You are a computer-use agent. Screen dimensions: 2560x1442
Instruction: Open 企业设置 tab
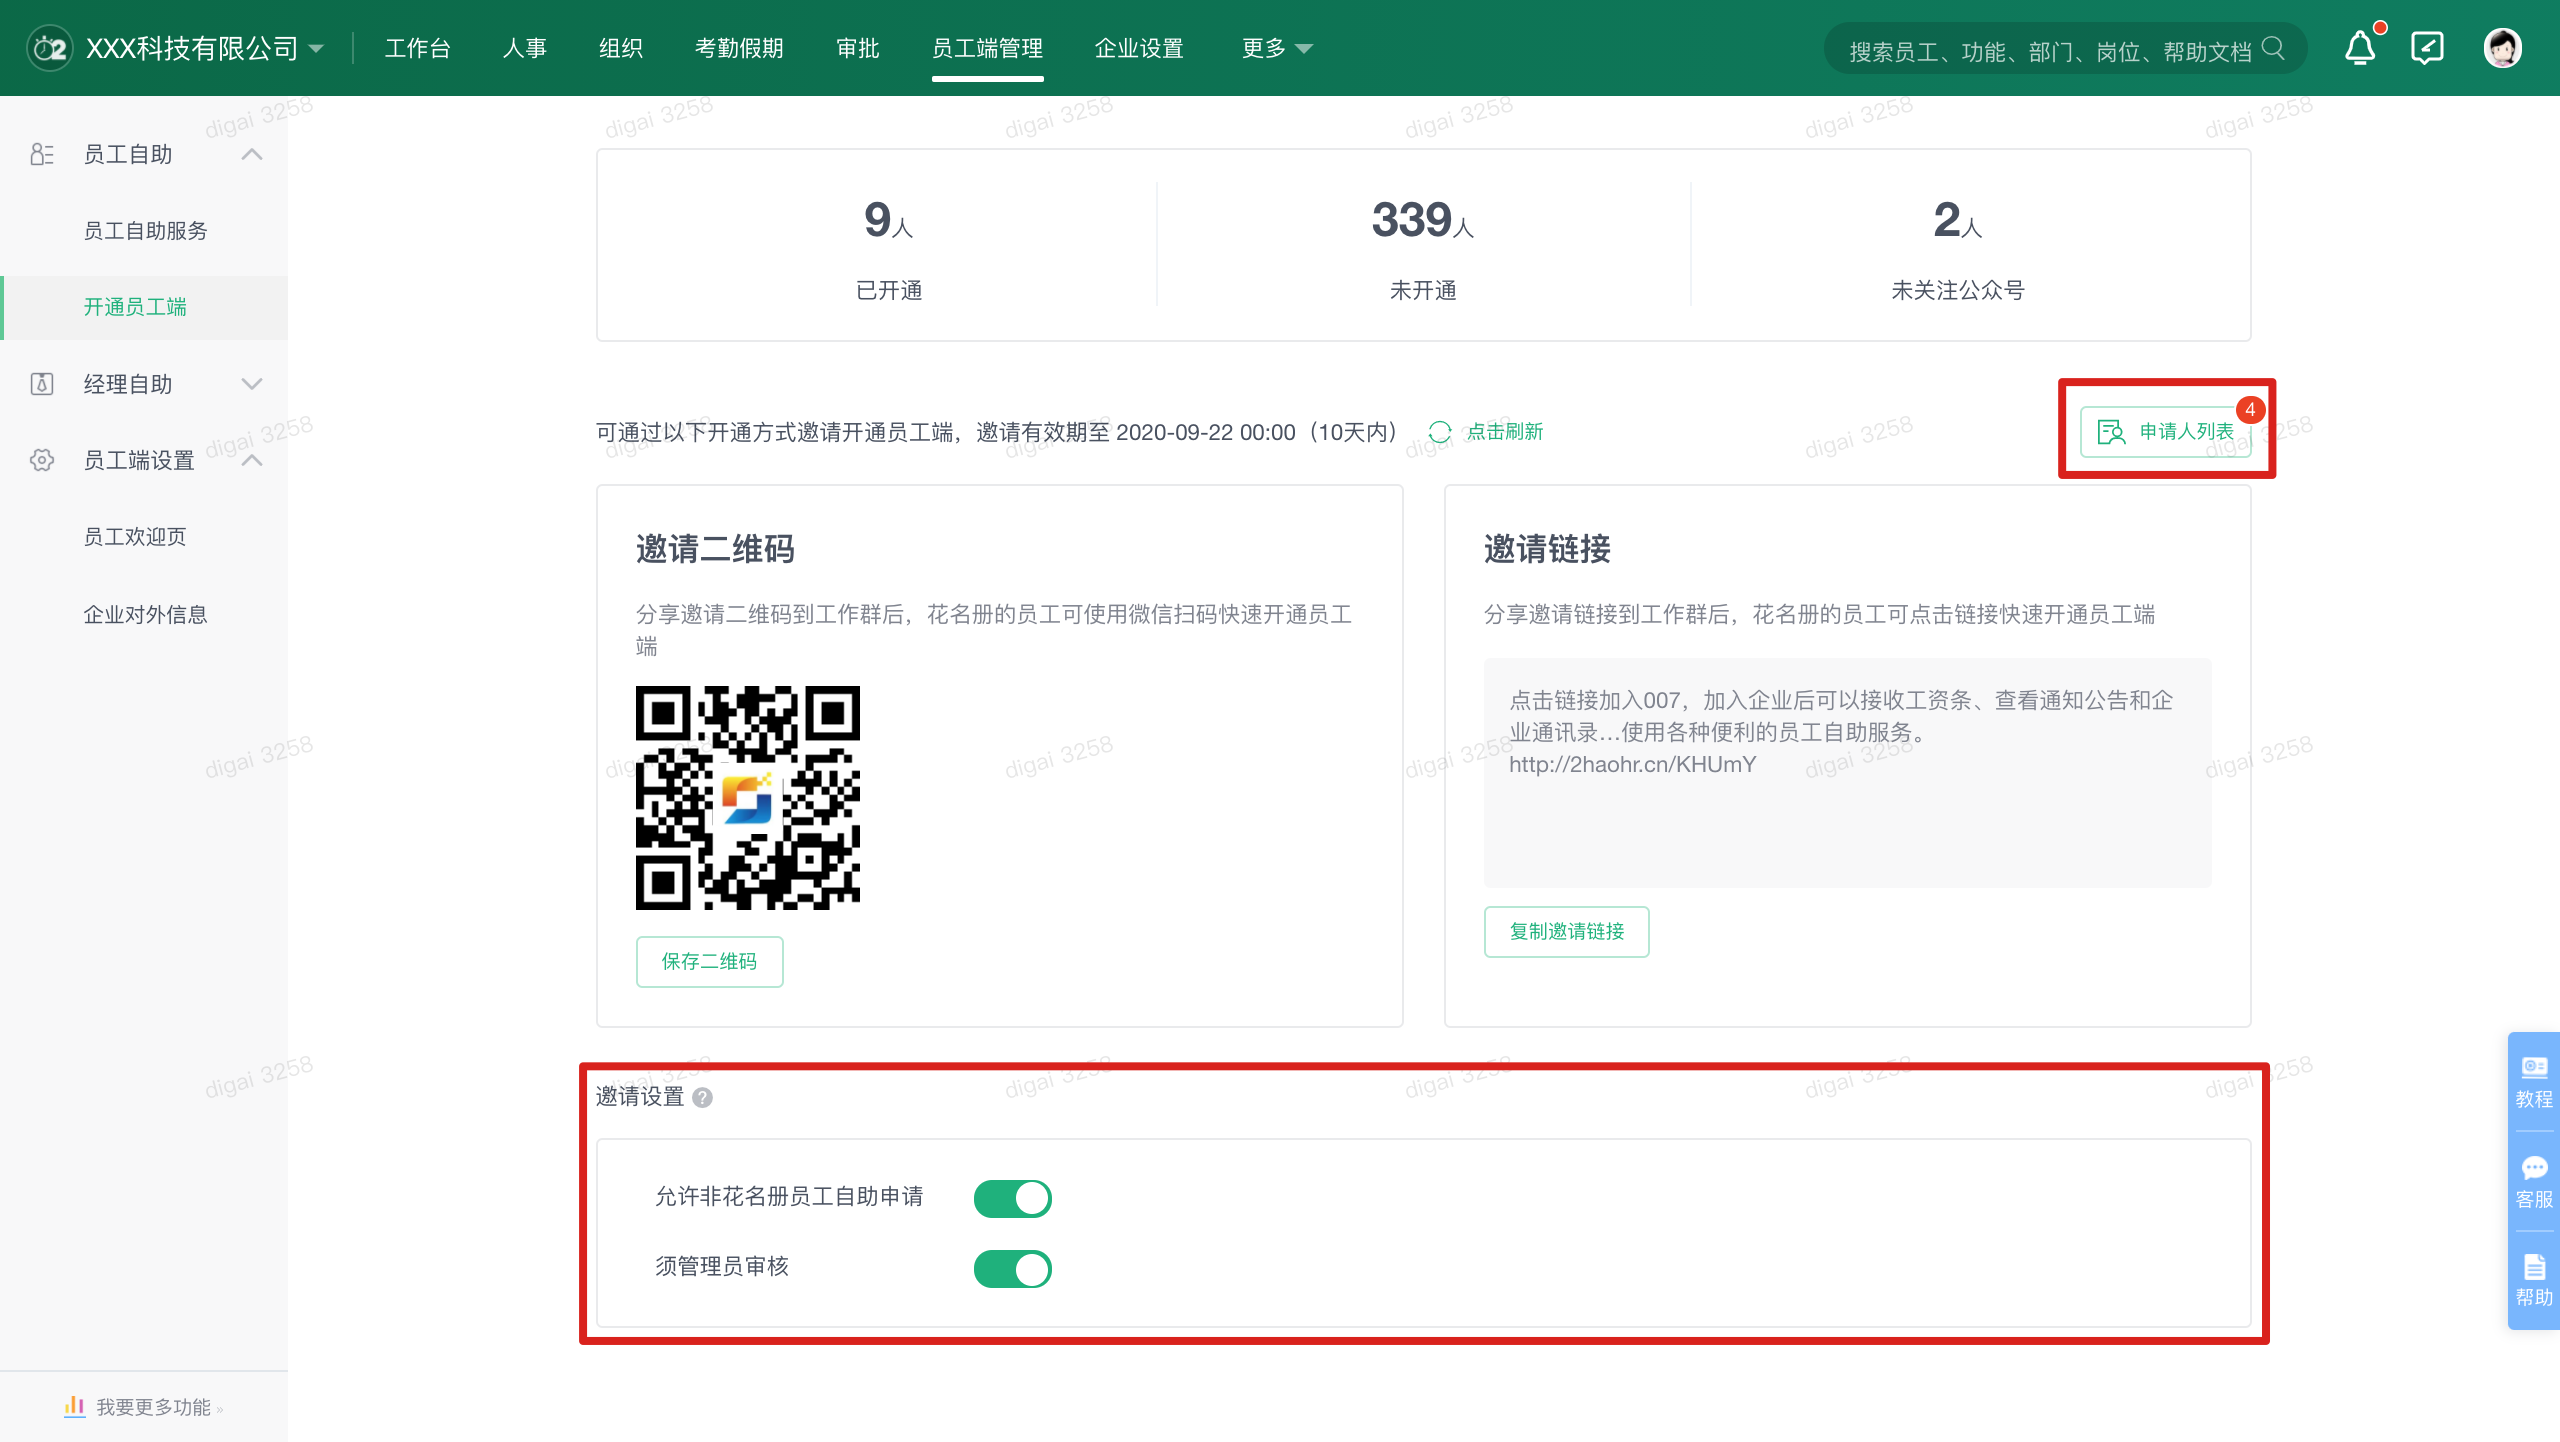pos(1139,48)
